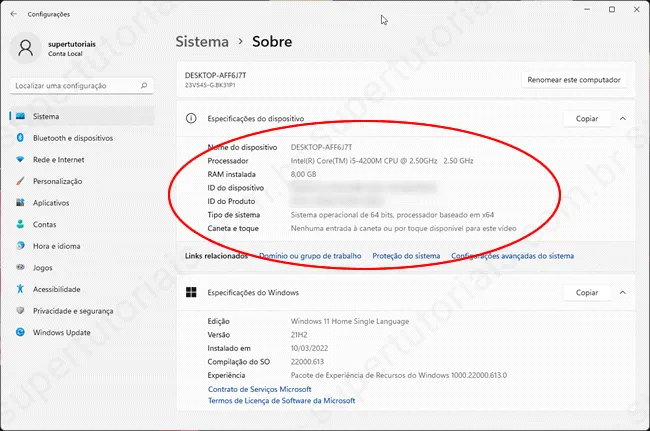Viewport: 650px width, 431px height.
Task: Click the Nenhuma entrada à caneta text
Action: point(403,228)
